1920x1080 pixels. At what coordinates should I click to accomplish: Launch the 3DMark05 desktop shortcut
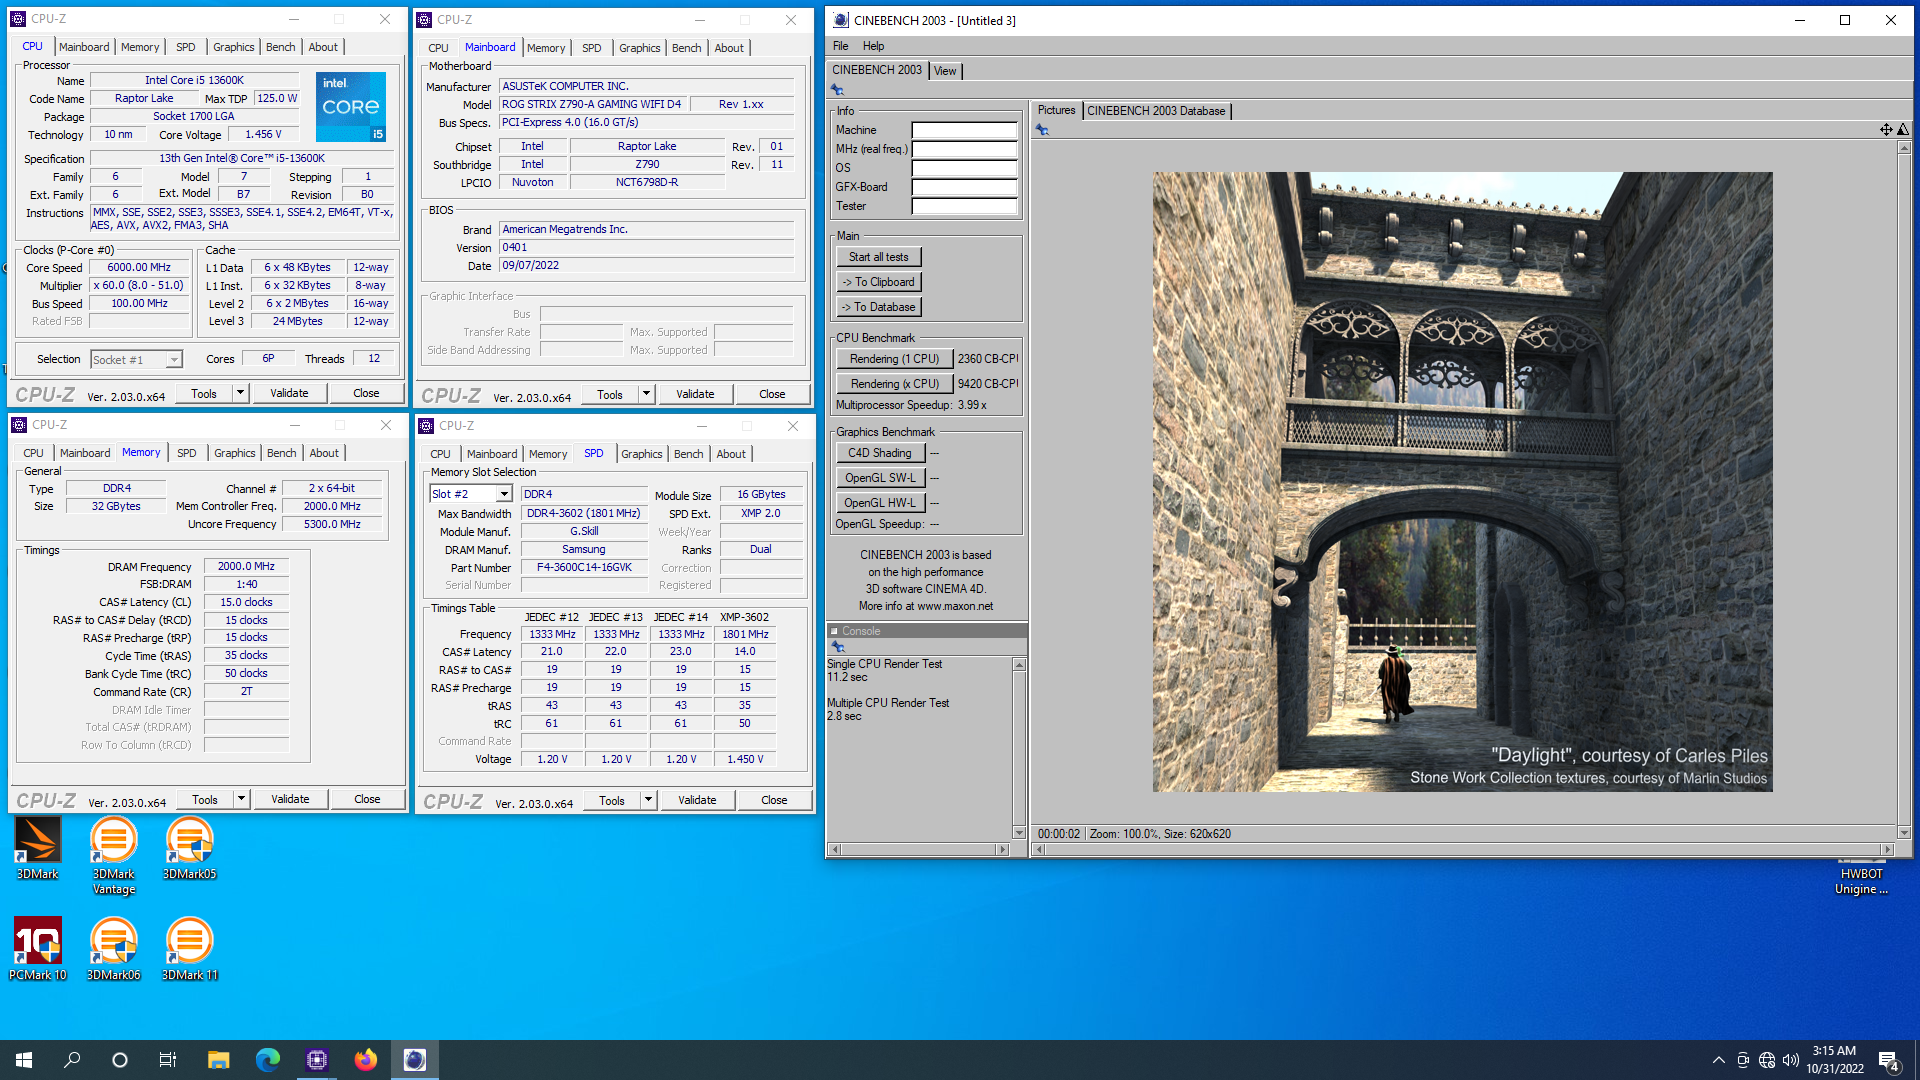pyautogui.click(x=189, y=848)
